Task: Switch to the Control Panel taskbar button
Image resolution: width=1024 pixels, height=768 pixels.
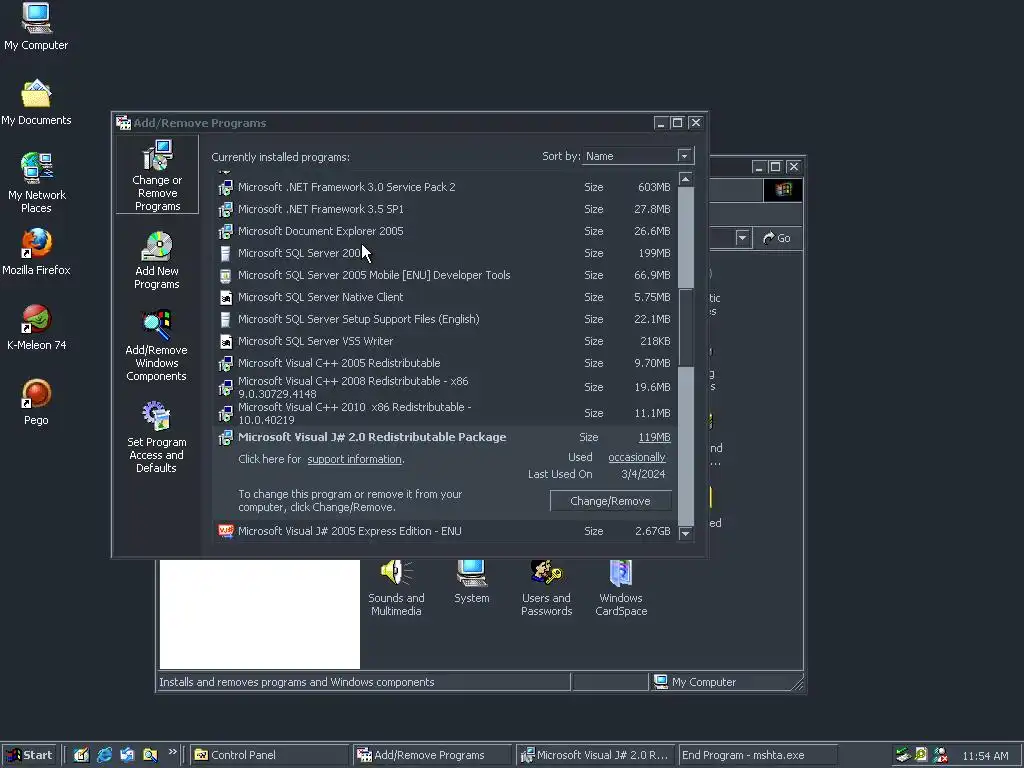Action: pos(270,755)
